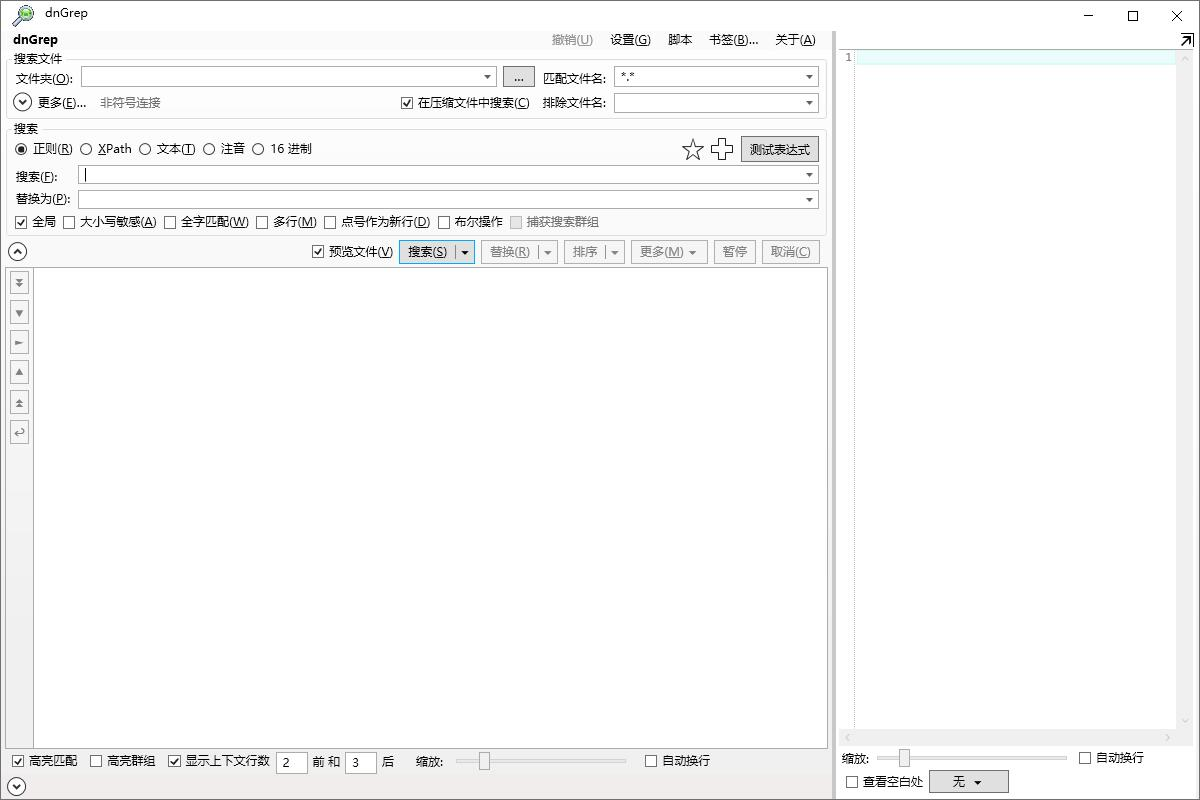Screen dimensions: 1200x800
Task: Click the expand-all double down arrow icon
Action: pyautogui.click(x=19, y=283)
